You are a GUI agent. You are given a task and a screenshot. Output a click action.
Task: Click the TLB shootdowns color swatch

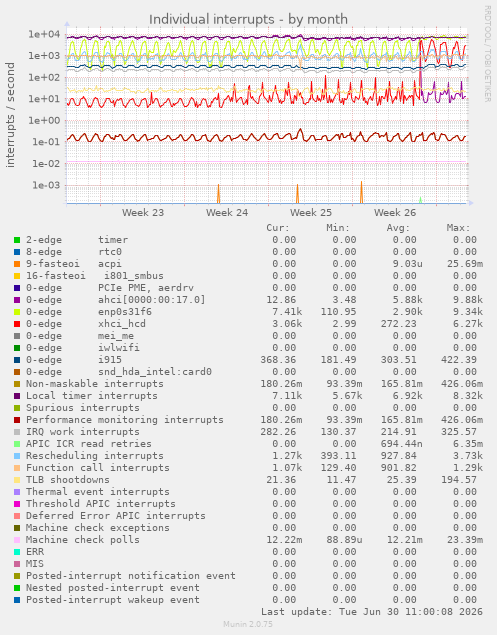click(x=17, y=480)
